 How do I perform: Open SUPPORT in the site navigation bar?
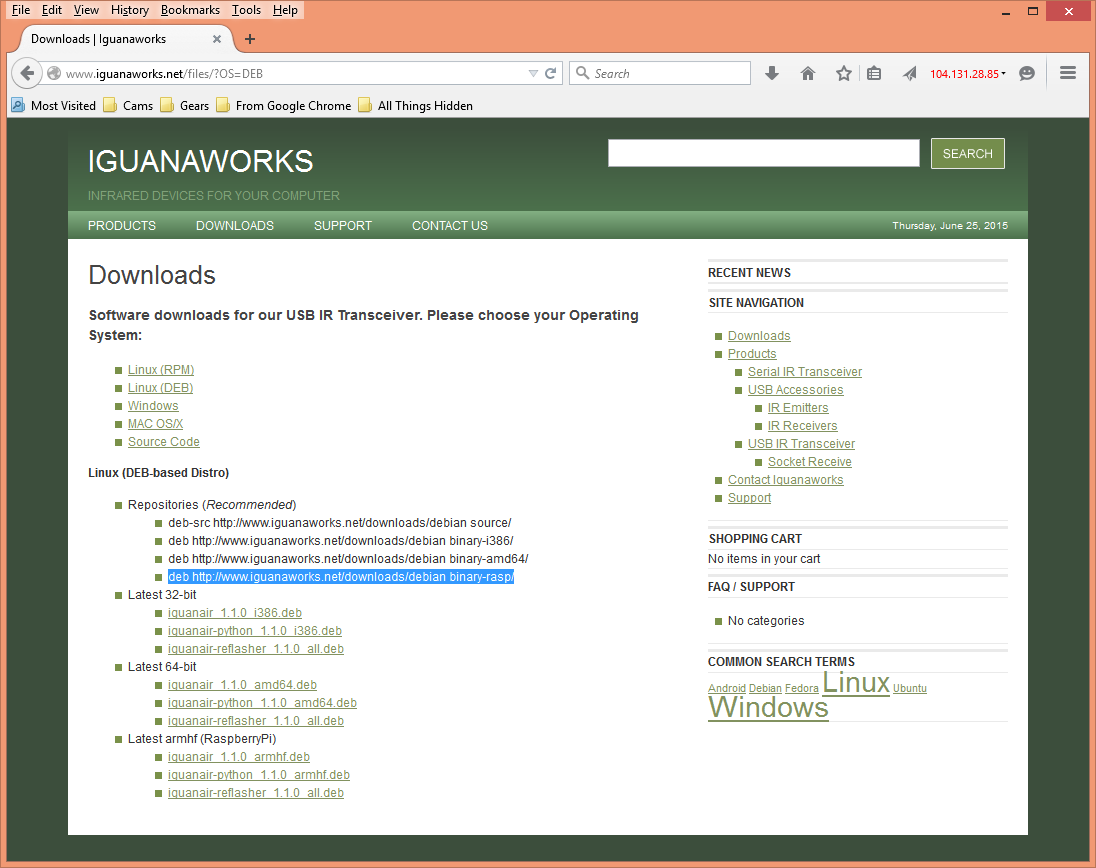click(342, 226)
